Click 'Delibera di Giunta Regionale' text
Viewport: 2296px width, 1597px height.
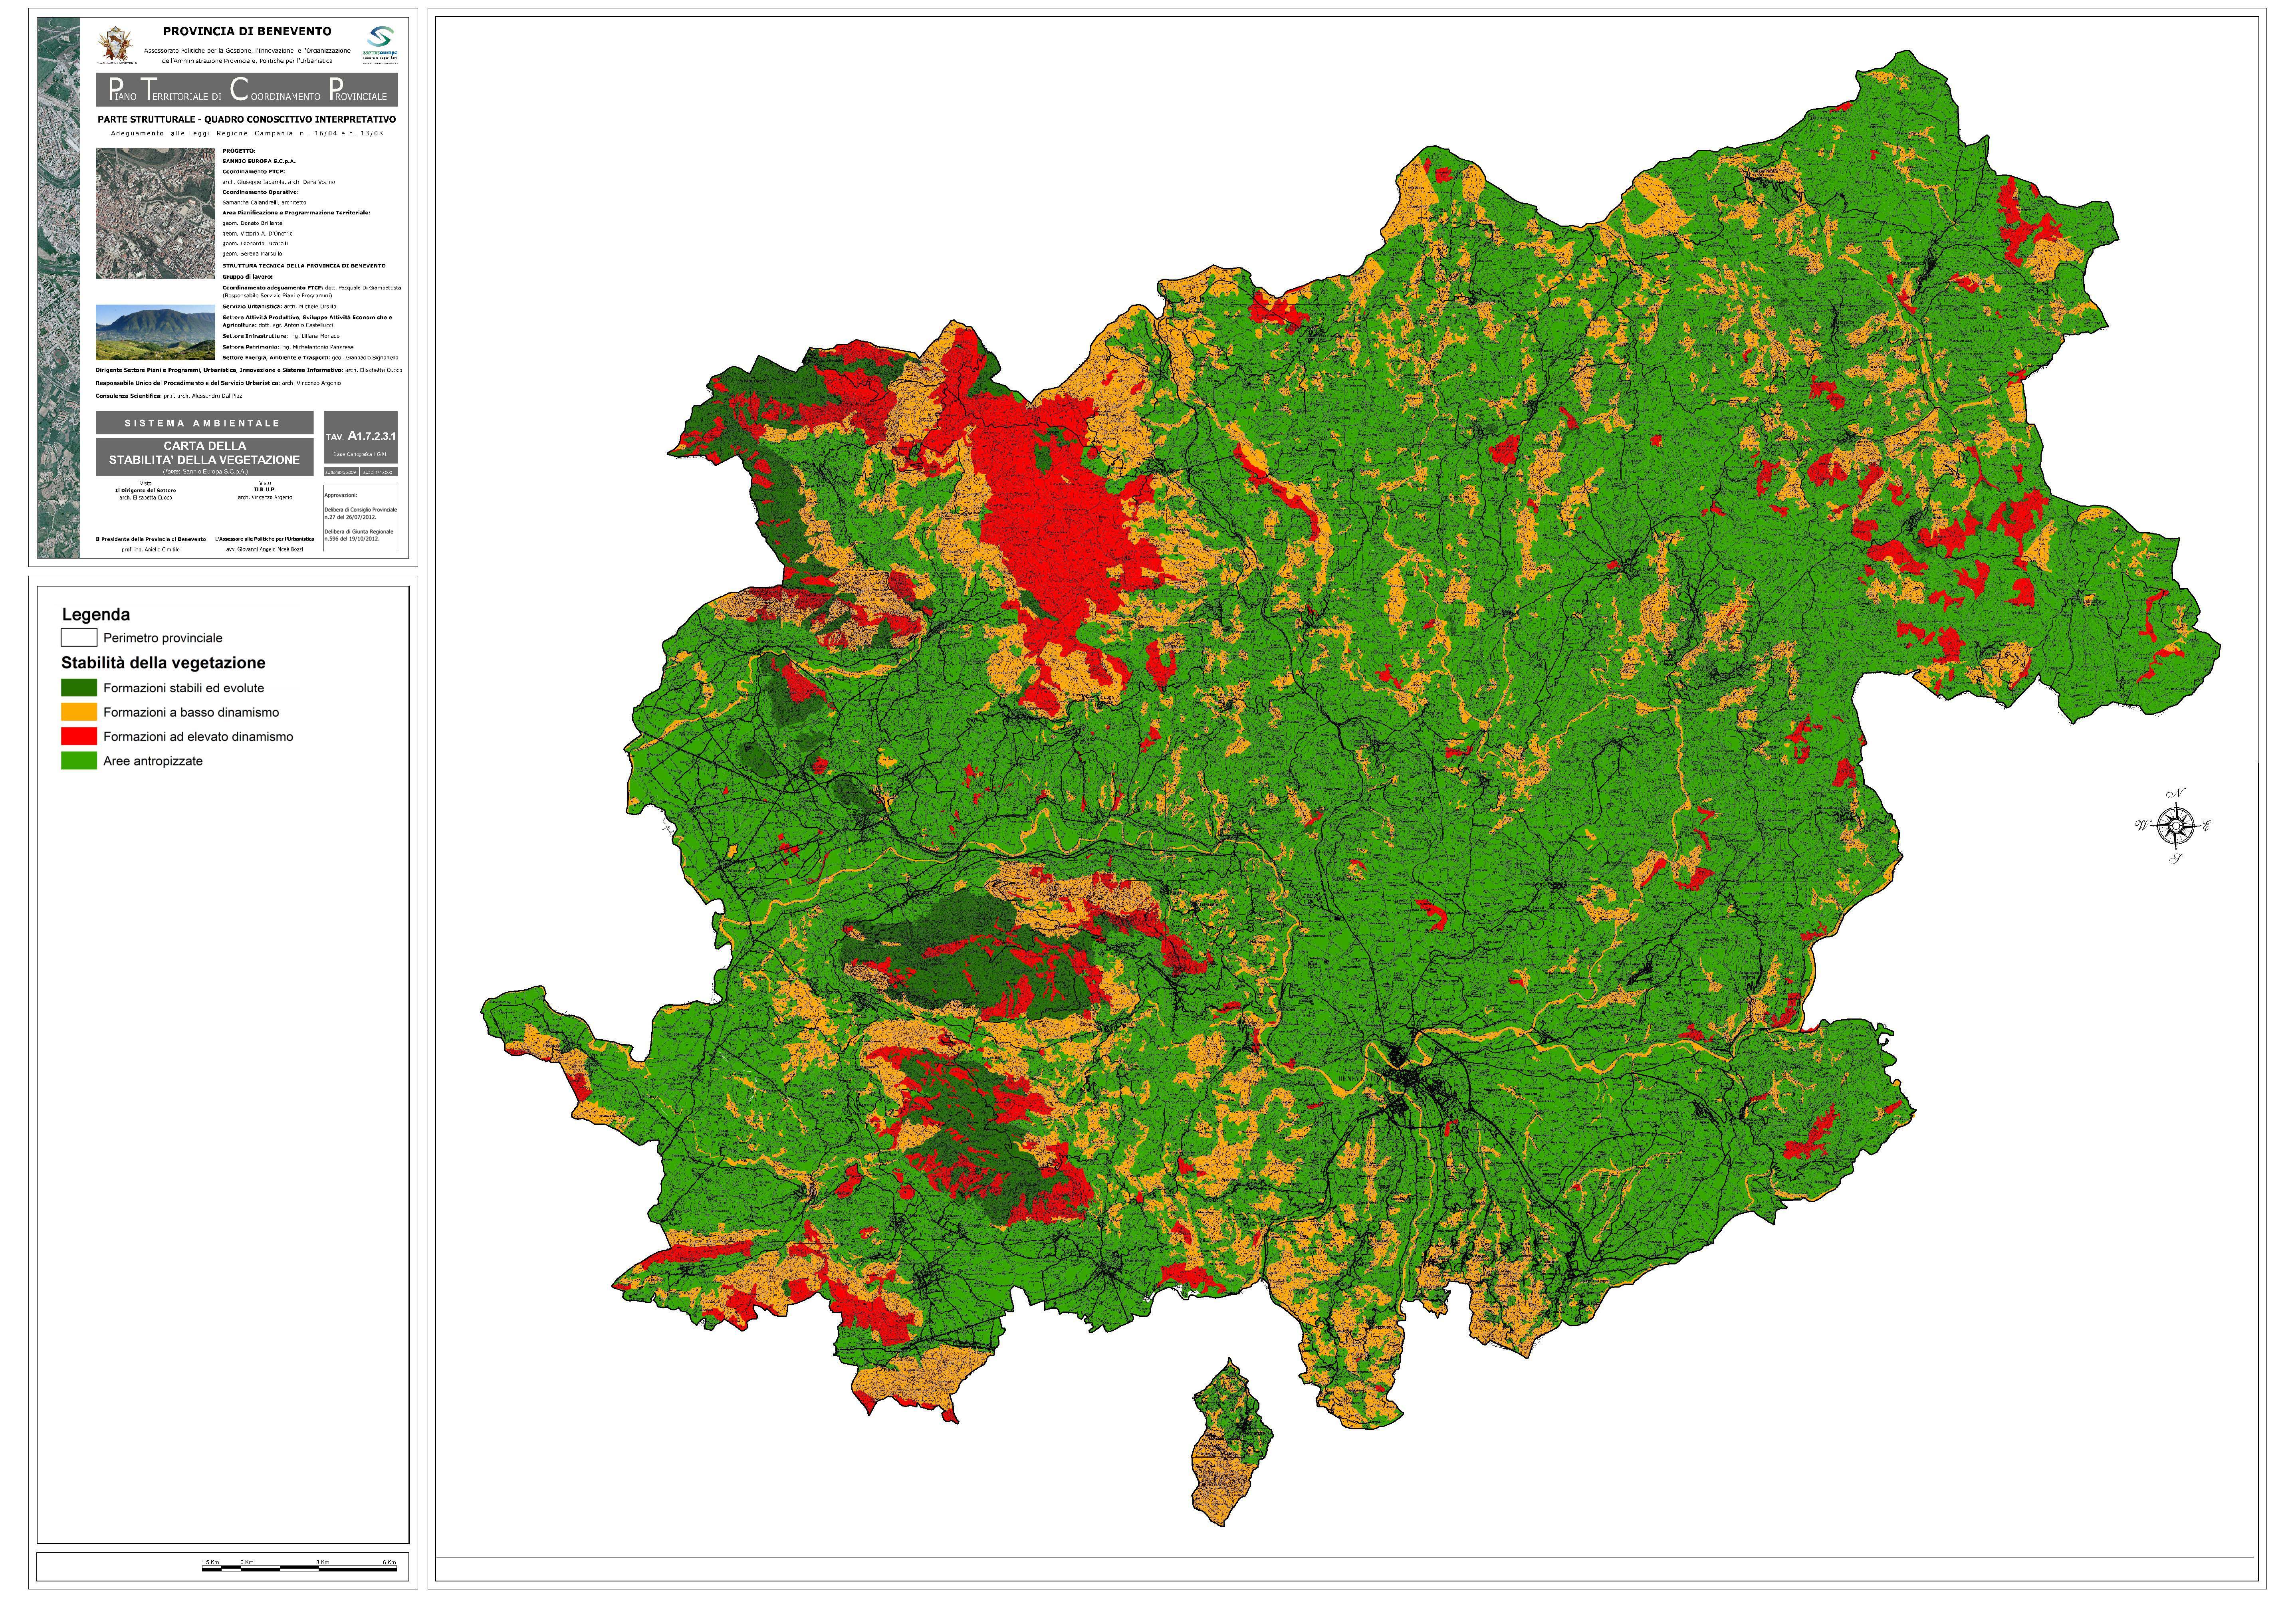click(x=359, y=532)
